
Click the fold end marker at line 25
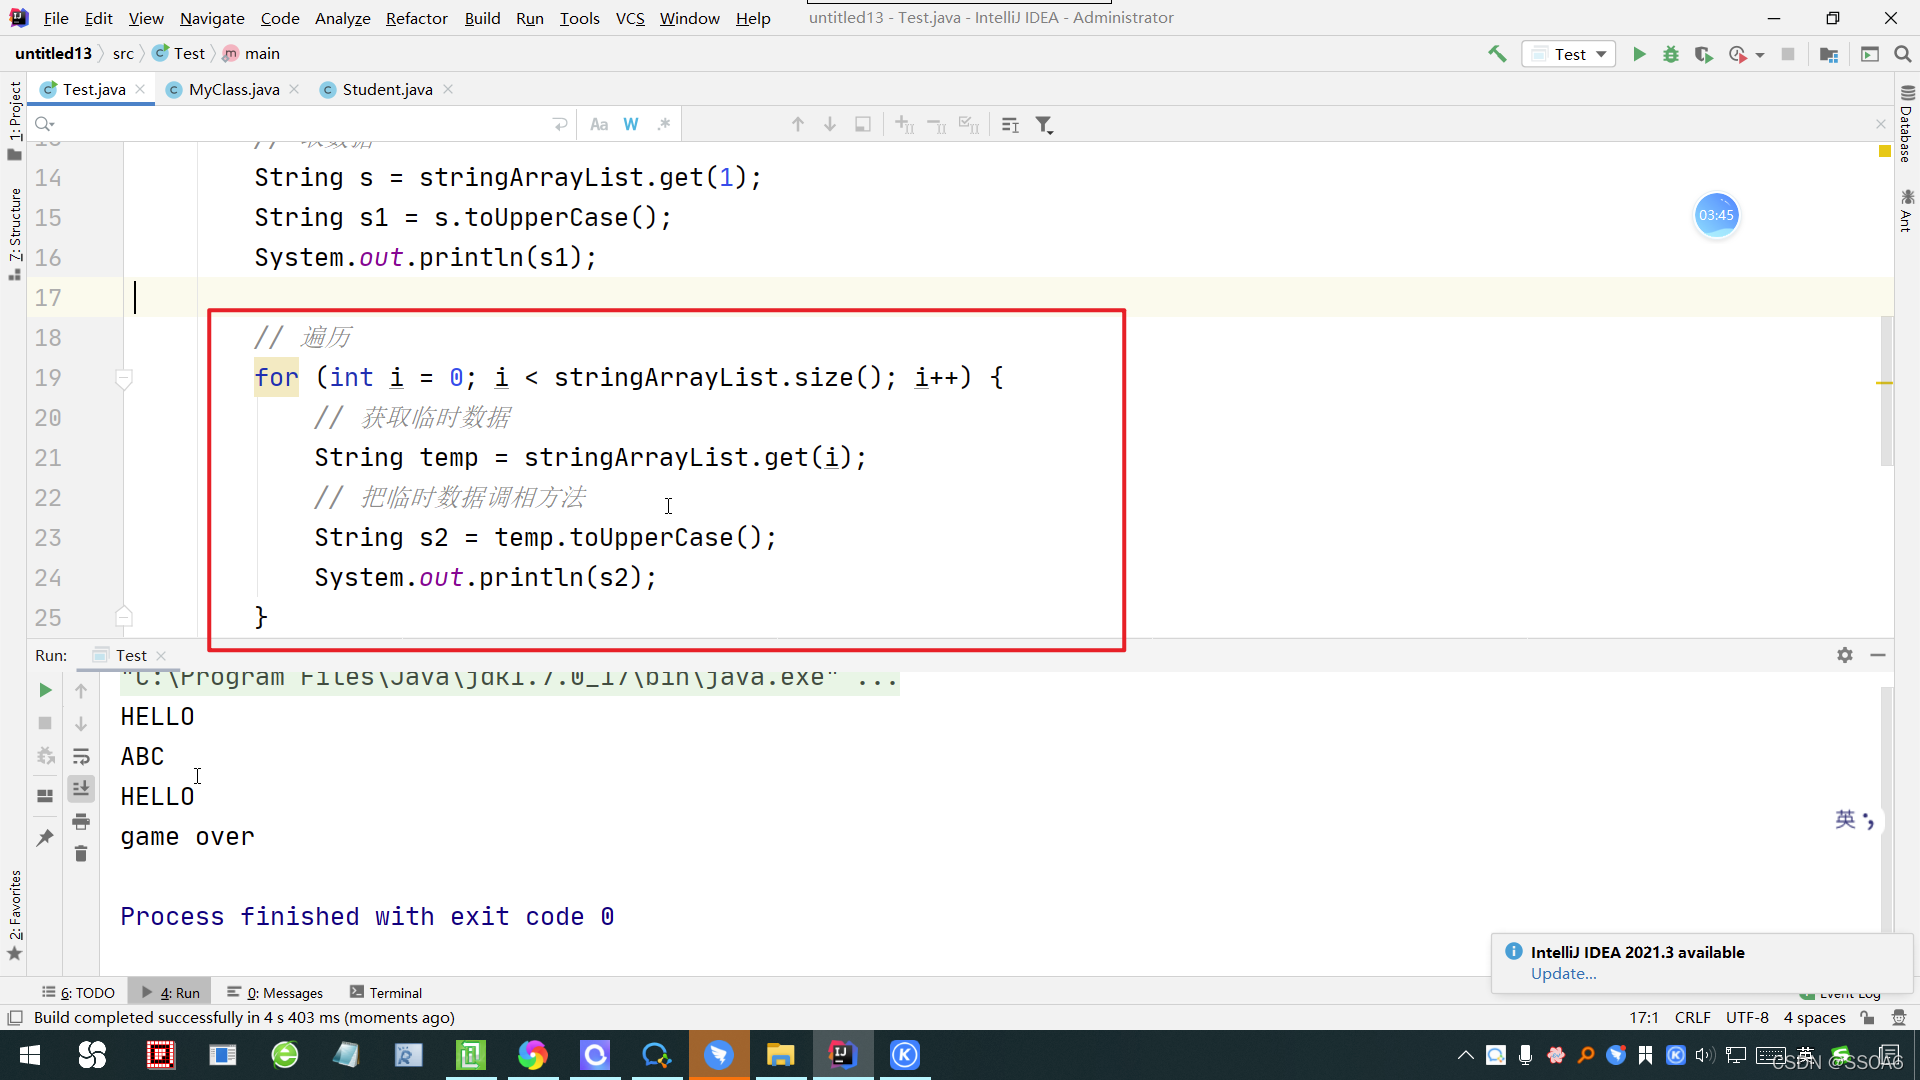point(124,617)
